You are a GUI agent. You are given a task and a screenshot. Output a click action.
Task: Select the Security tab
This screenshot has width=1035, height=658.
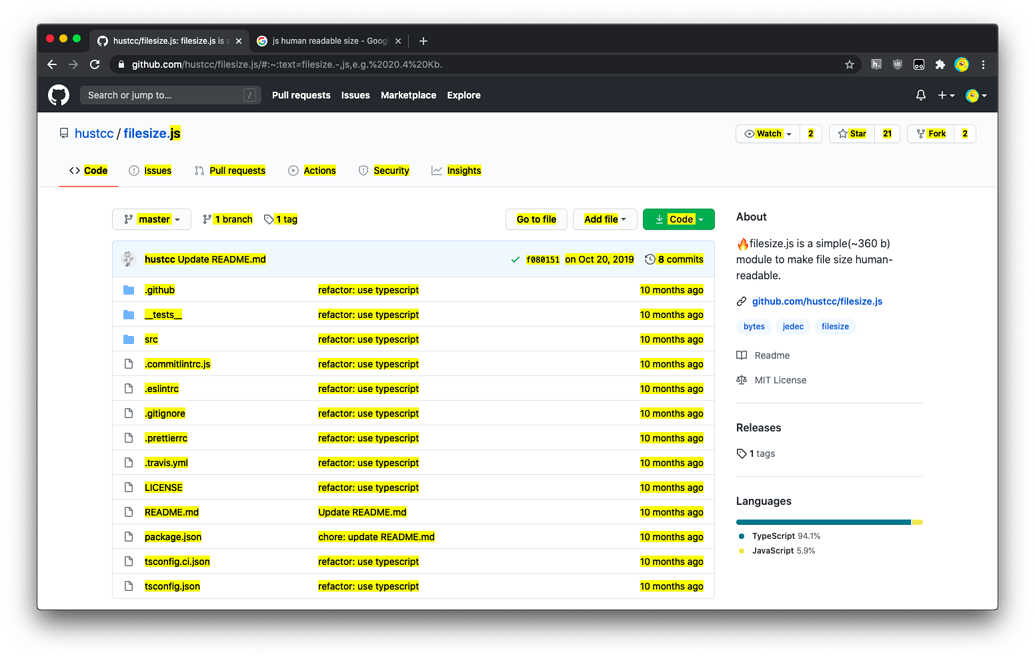pos(384,170)
